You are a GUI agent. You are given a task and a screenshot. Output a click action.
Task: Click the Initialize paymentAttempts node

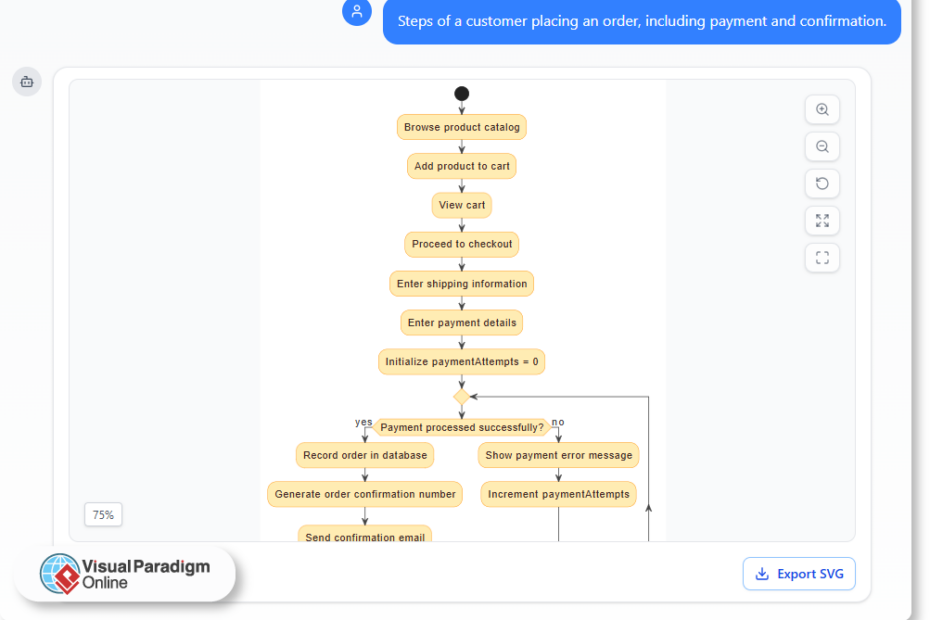(x=461, y=361)
